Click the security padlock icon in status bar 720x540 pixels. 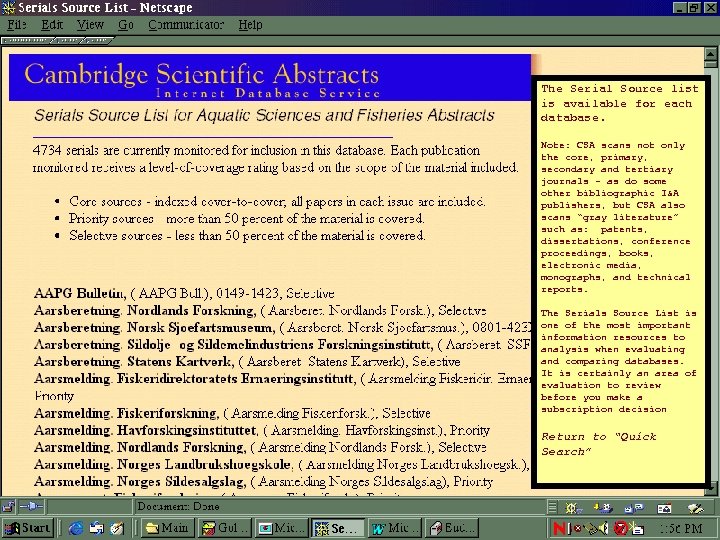pyautogui.click(x=8, y=507)
